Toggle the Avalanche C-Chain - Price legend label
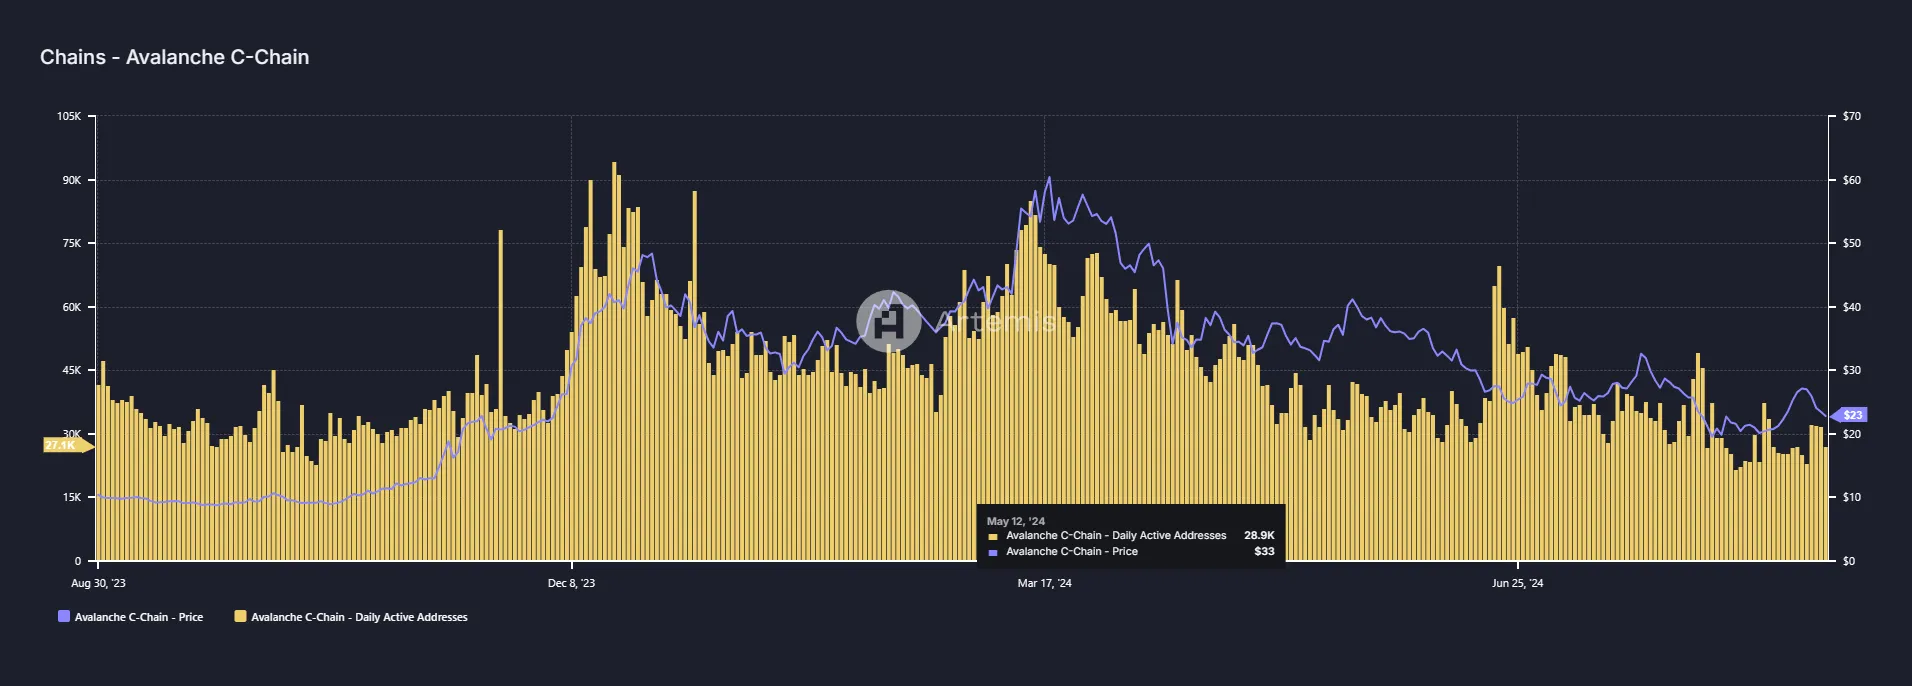The width and height of the screenshot is (1912, 686). pos(139,617)
